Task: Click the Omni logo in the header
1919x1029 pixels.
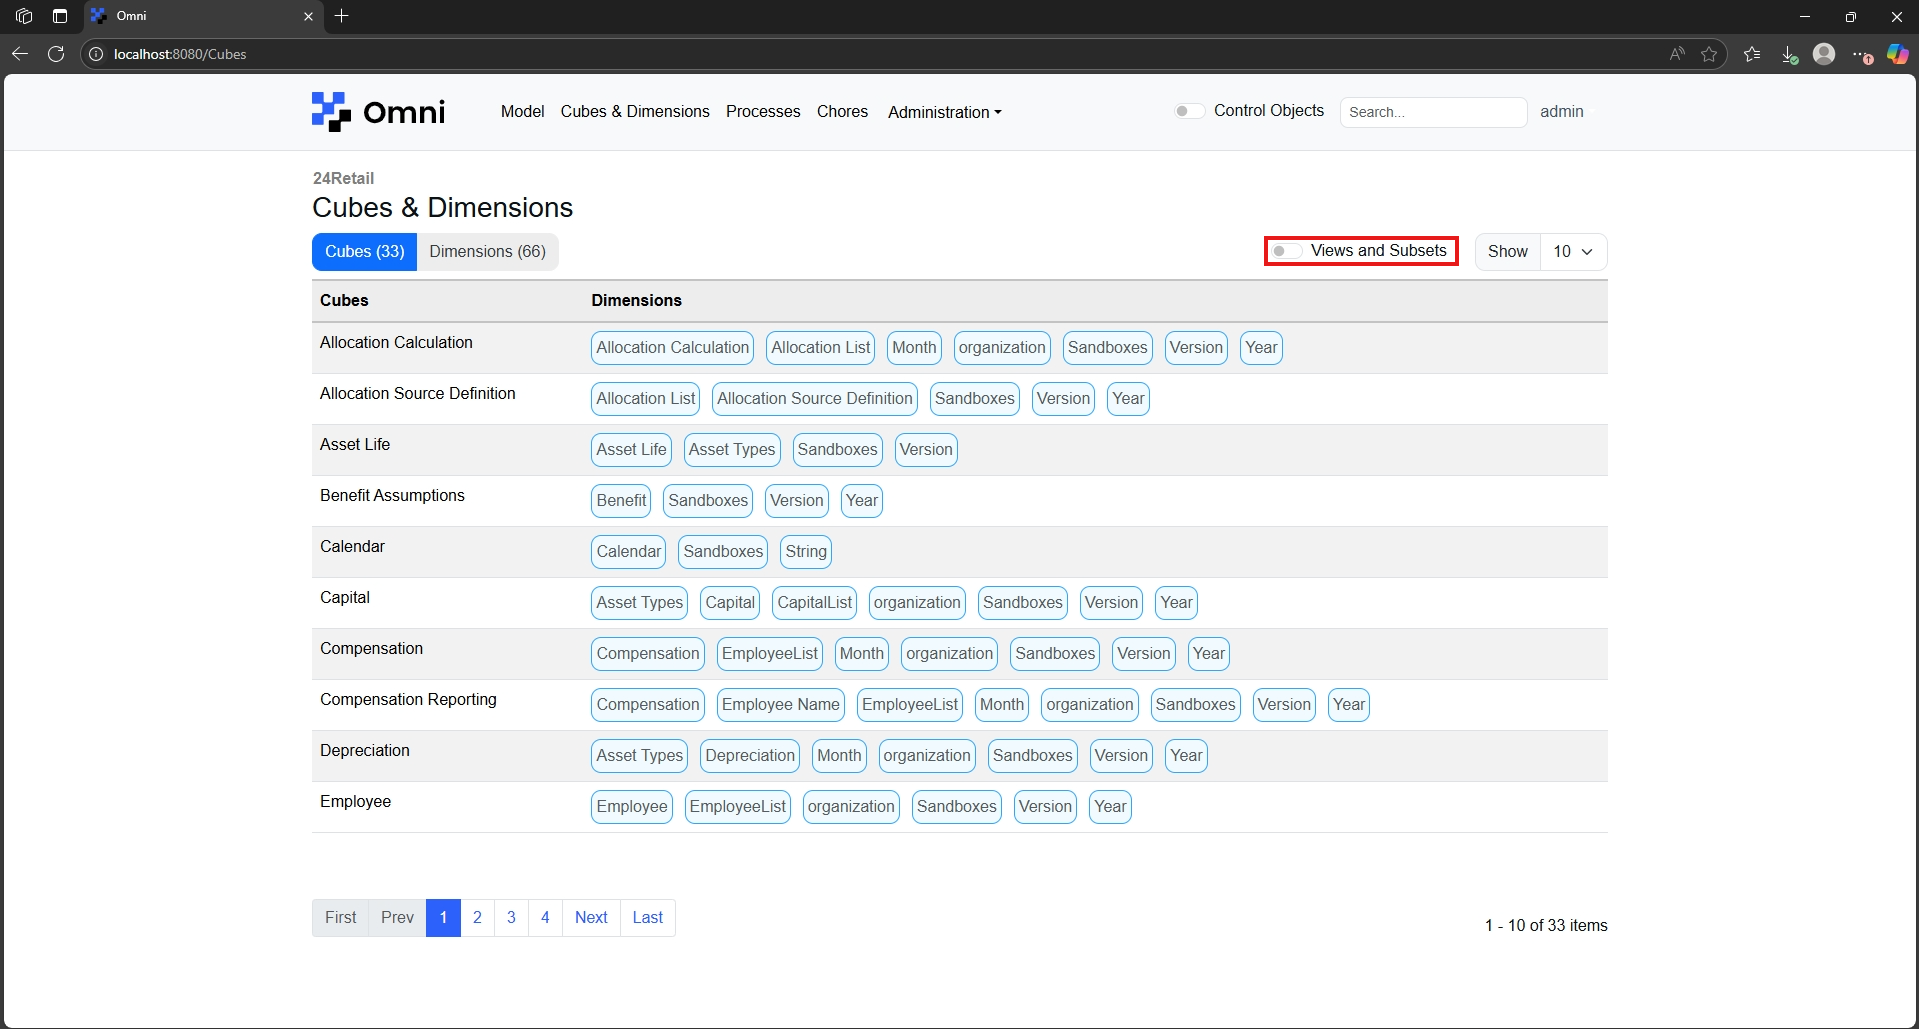Action: 378,112
